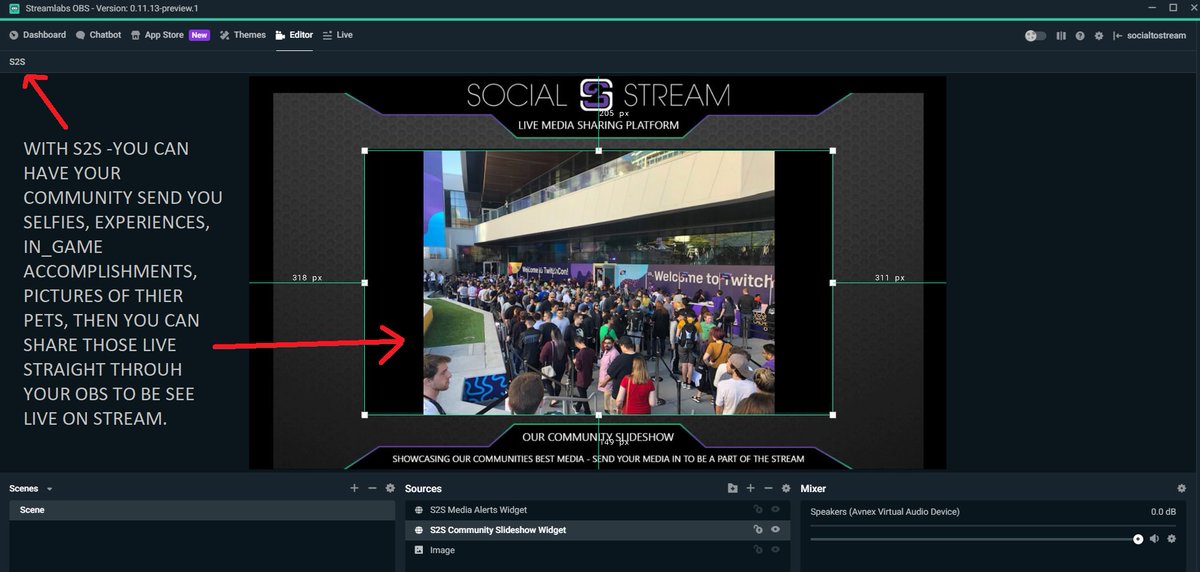Lock the Image source
Screen dimensions: 1200x572
click(759, 550)
